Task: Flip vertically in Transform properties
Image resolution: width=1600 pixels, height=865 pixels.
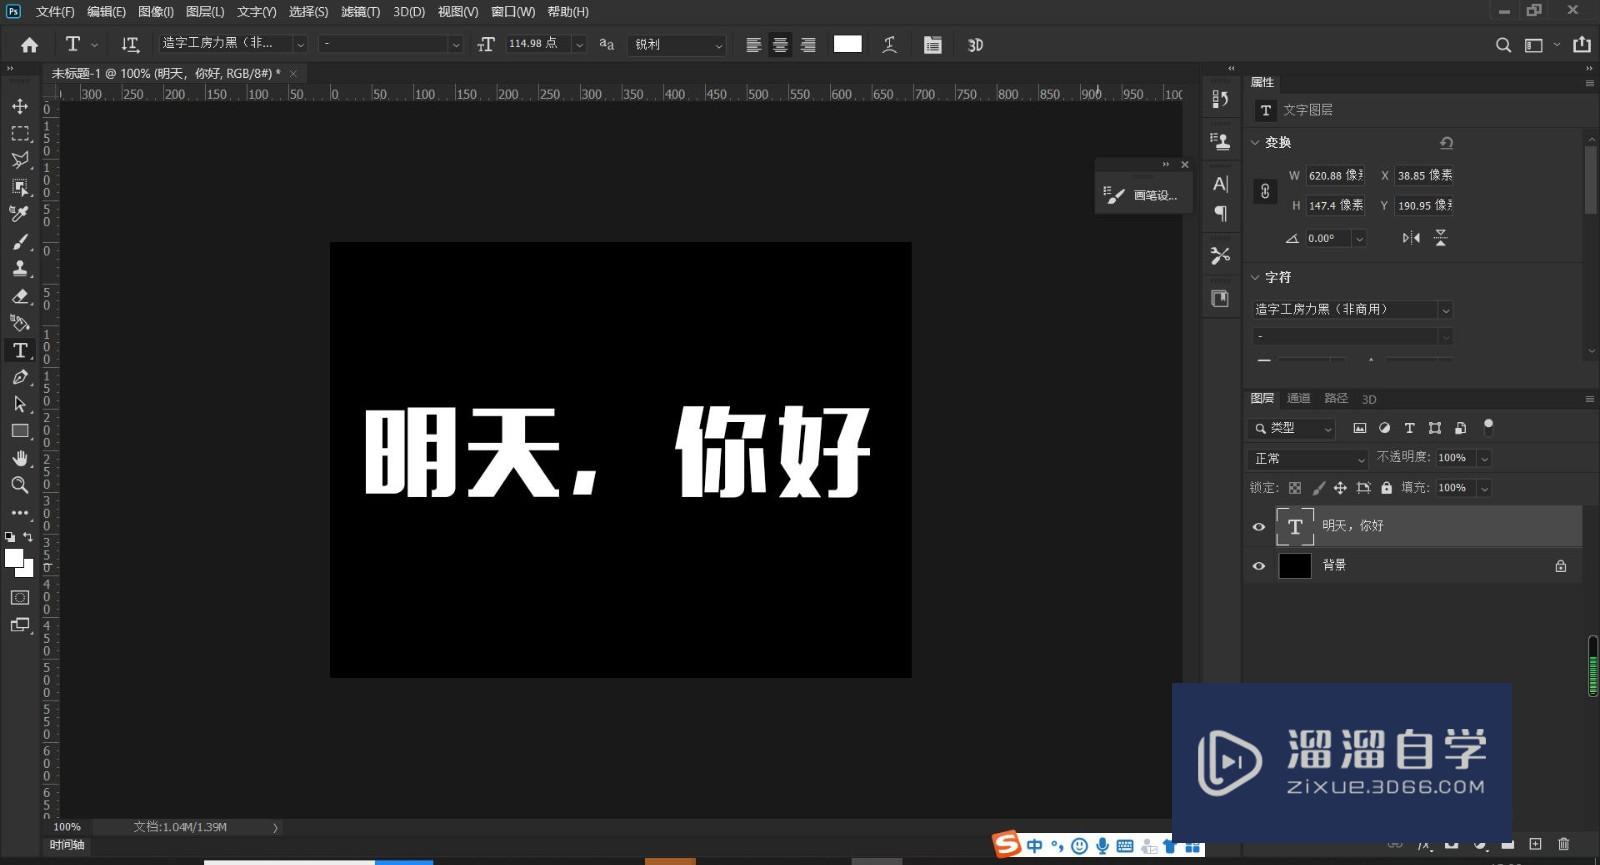Action: [1441, 238]
